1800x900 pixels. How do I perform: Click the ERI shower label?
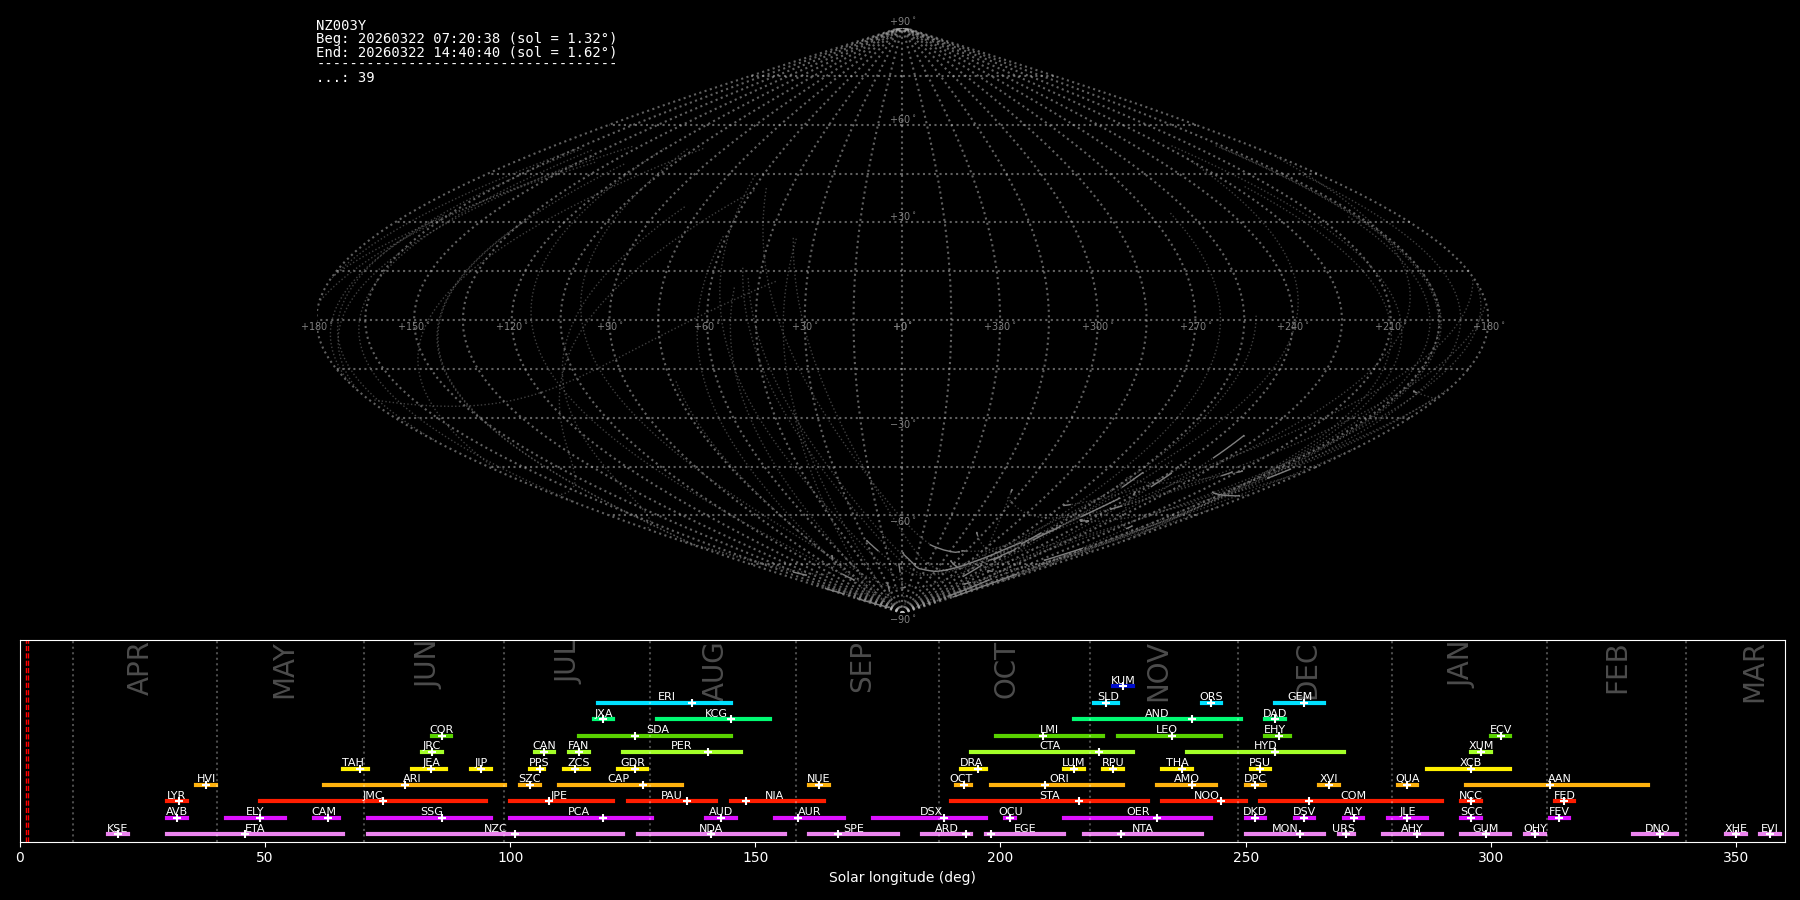click(x=666, y=697)
